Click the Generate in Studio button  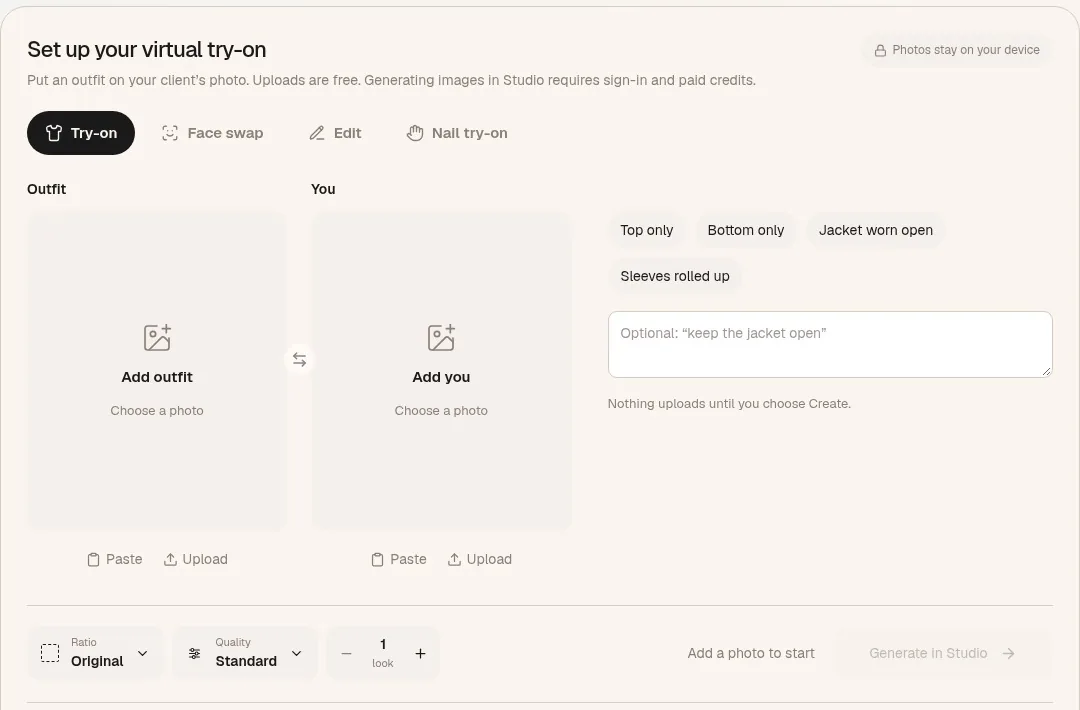pyautogui.click(x=942, y=653)
